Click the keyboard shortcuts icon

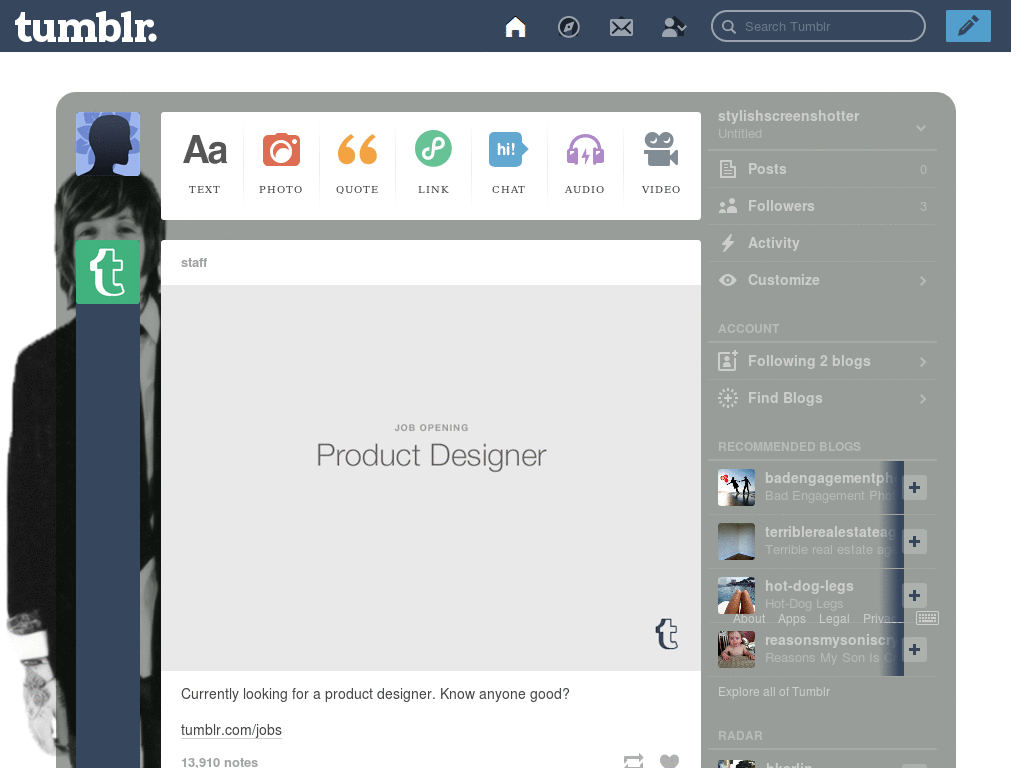(927, 618)
